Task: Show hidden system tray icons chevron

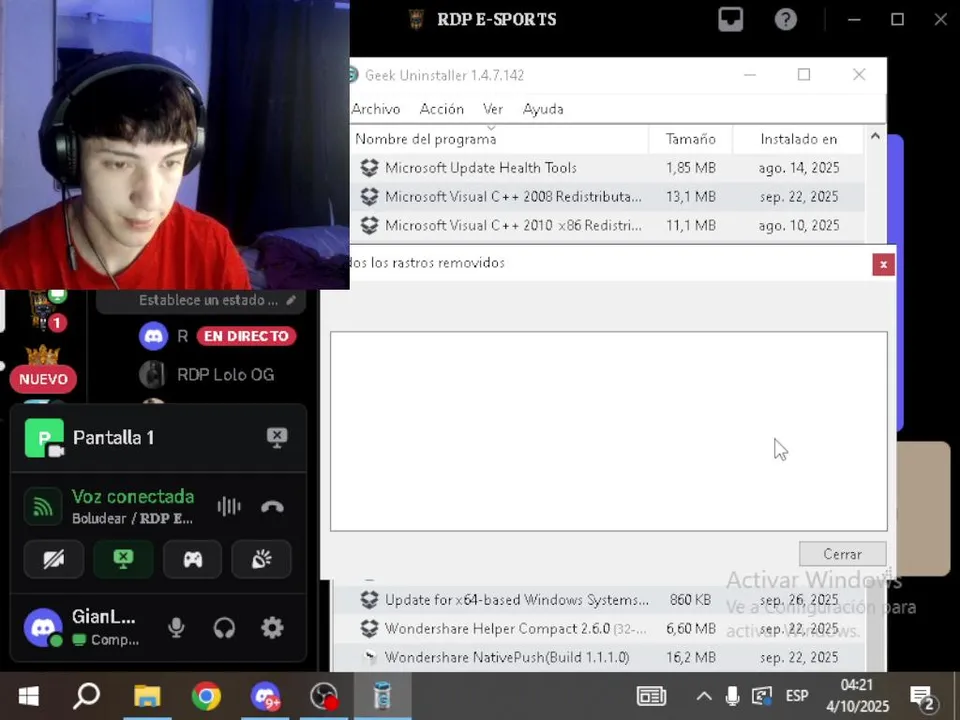Action: click(x=704, y=696)
